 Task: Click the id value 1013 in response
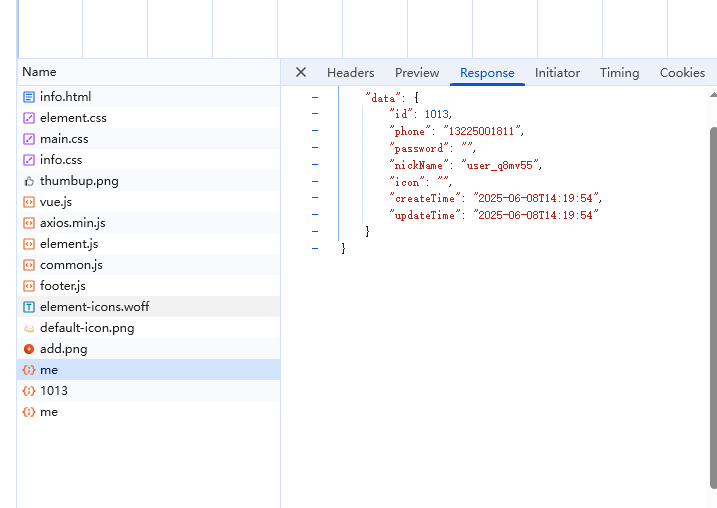pyautogui.click(x=436, y=114)
